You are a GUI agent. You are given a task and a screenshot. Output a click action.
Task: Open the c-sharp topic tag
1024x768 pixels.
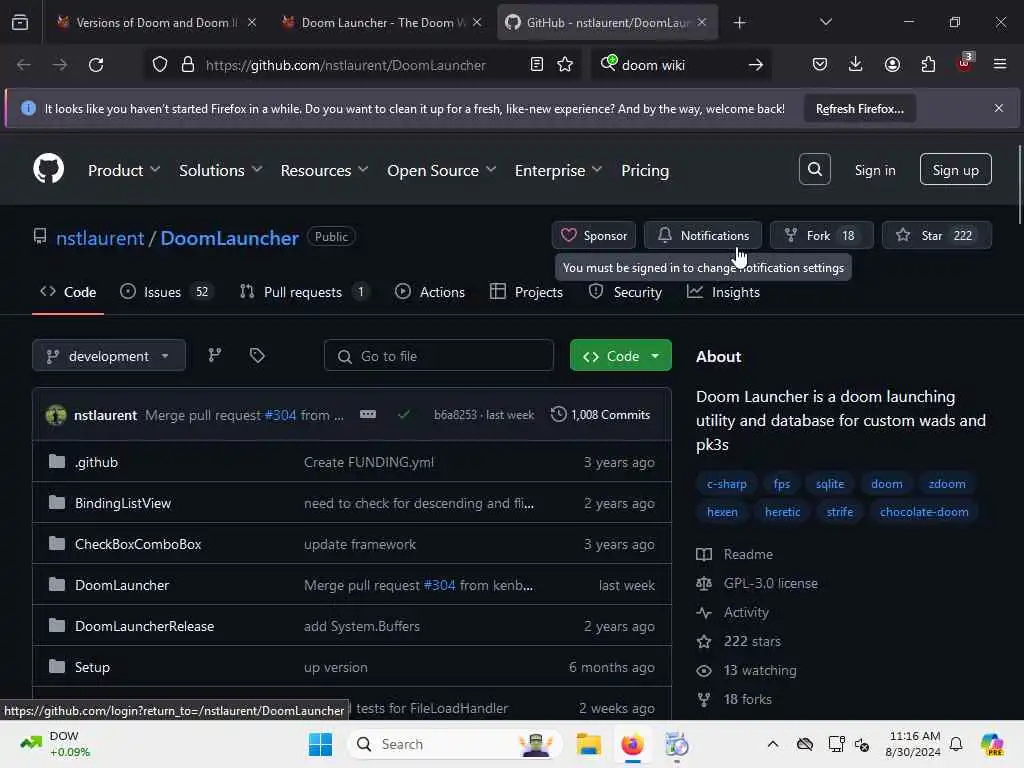coord(726,484)
